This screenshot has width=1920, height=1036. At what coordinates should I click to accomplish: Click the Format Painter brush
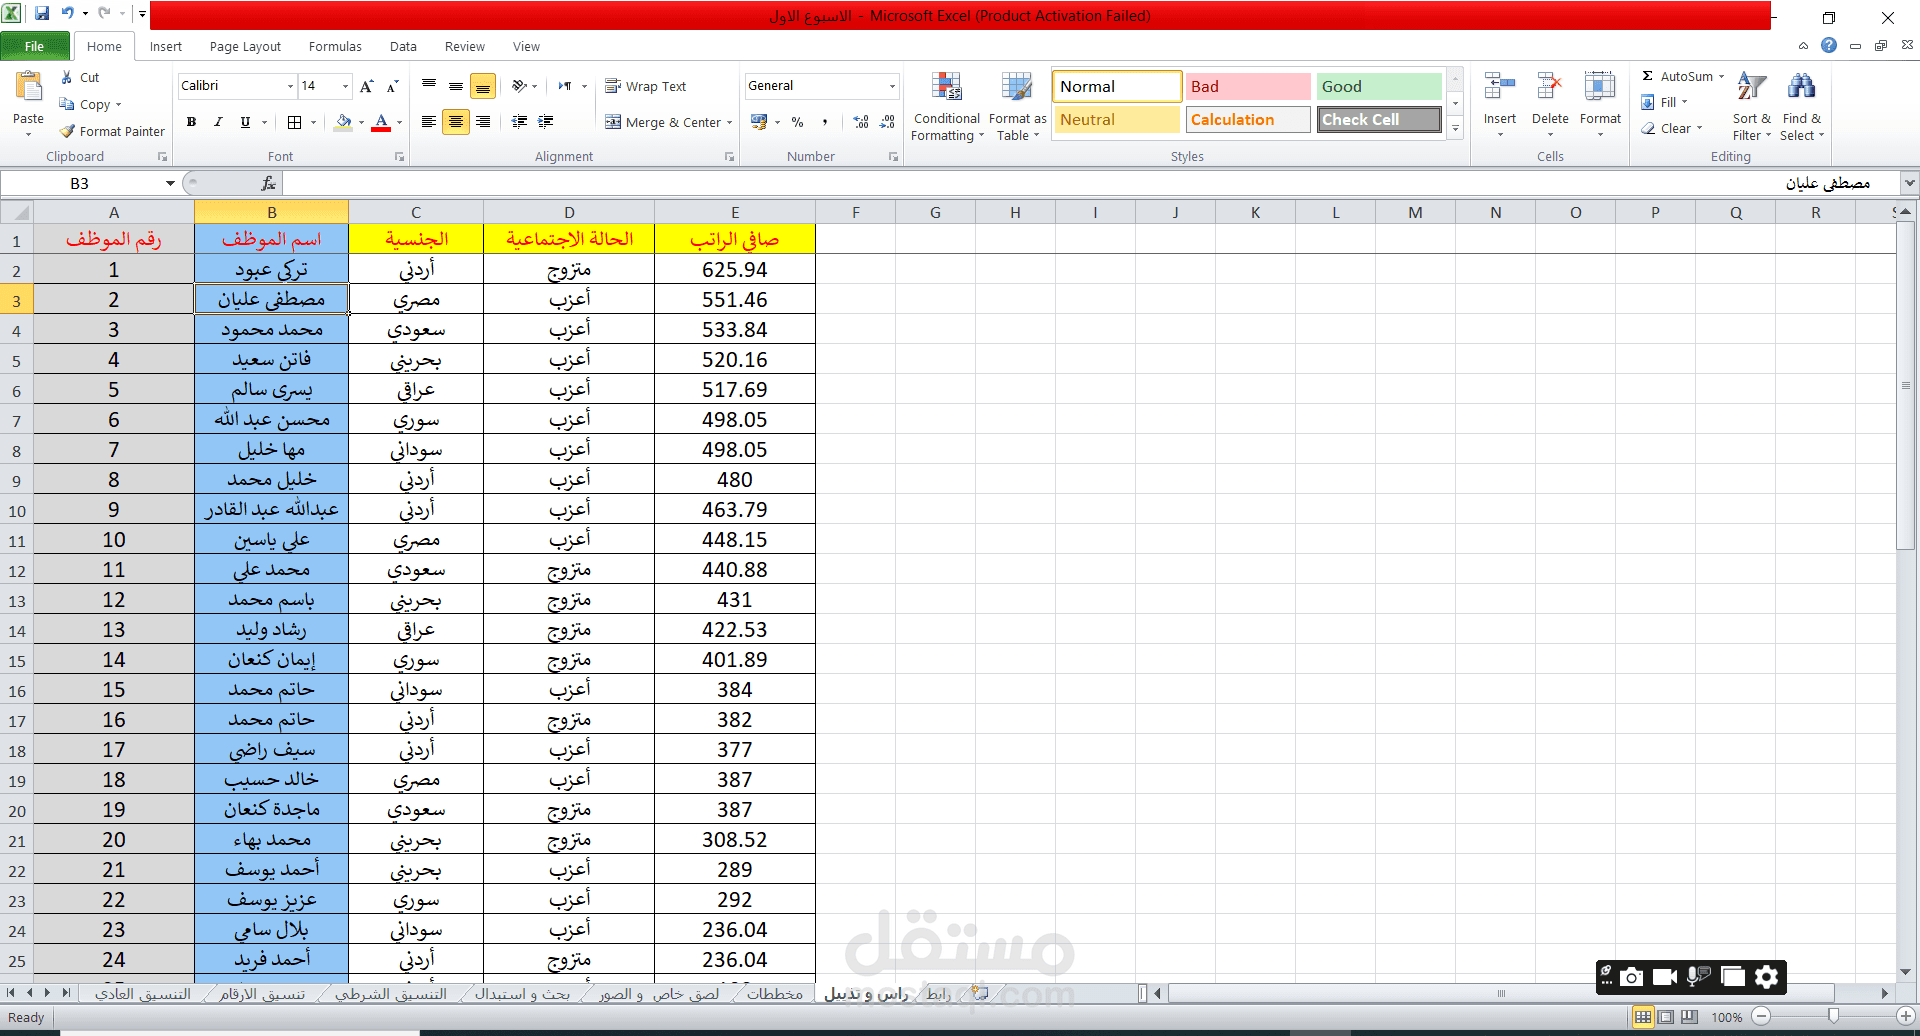pyautogui.click(x=67, y=131)
